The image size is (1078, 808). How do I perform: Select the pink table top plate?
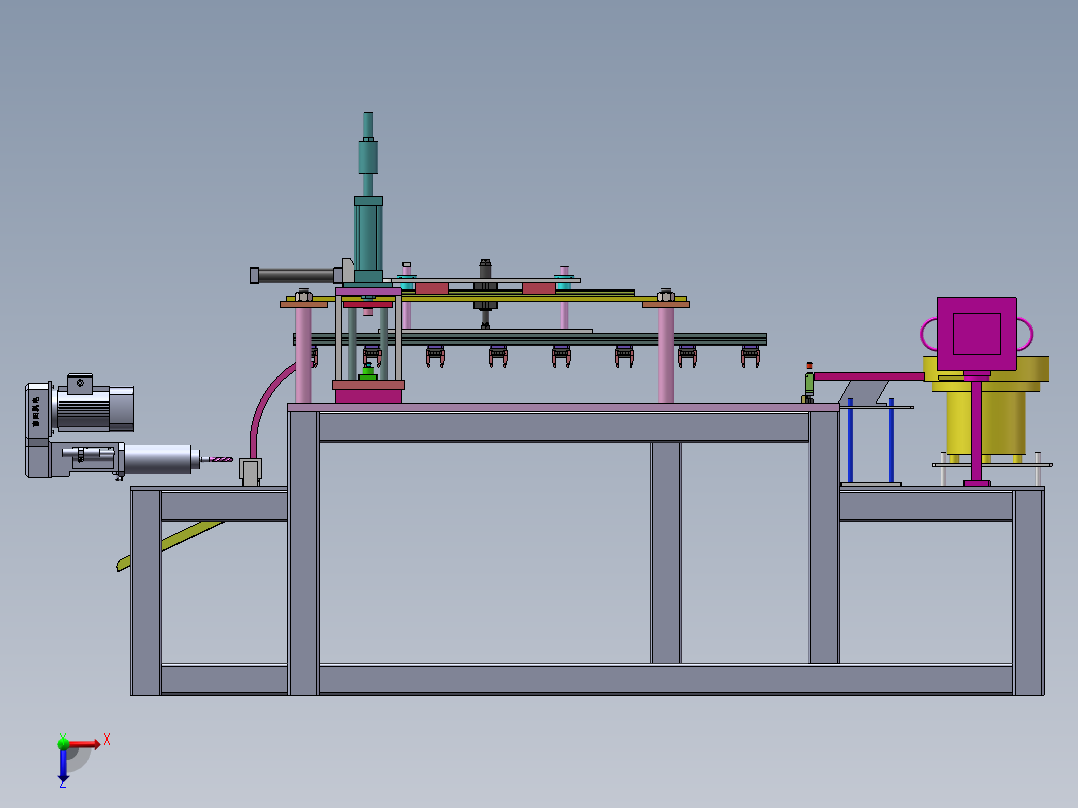click(563, 408)
